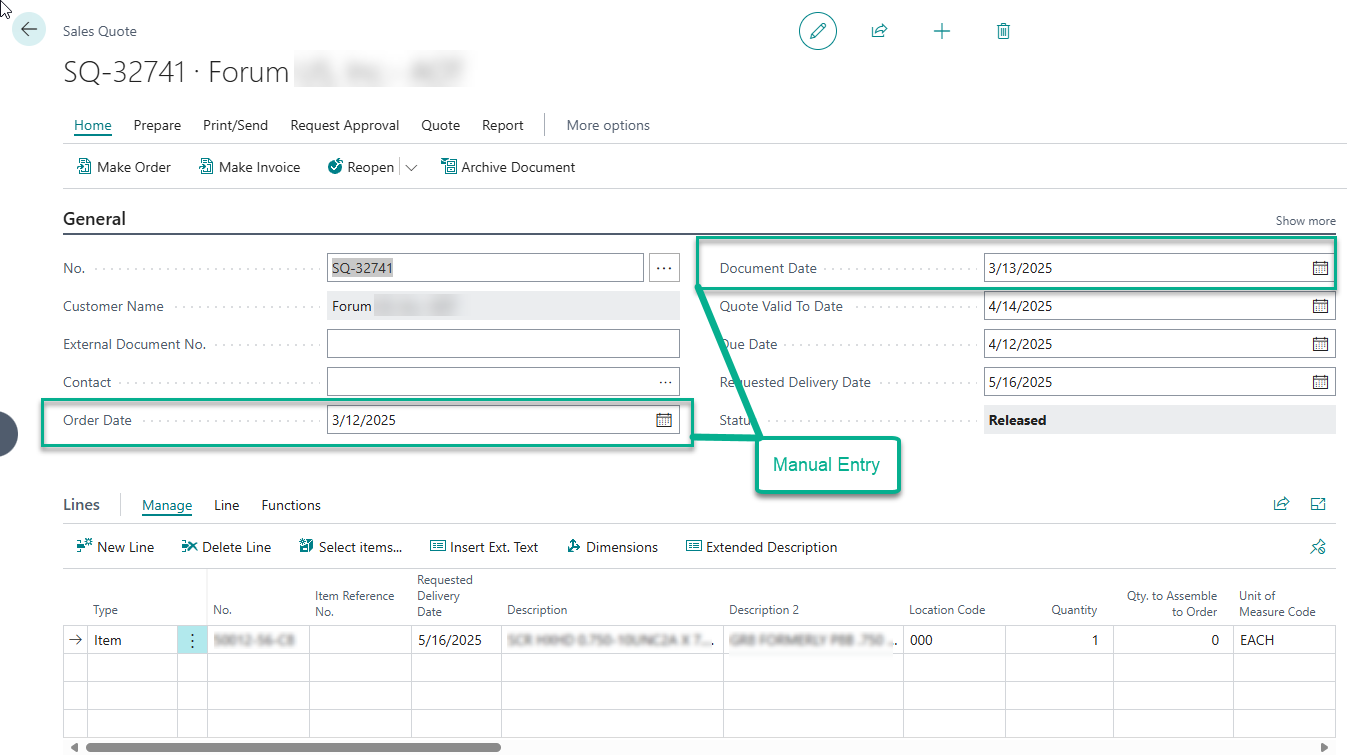Click the left arrow of horizontal scrollbar

click(x=72, y=747)
